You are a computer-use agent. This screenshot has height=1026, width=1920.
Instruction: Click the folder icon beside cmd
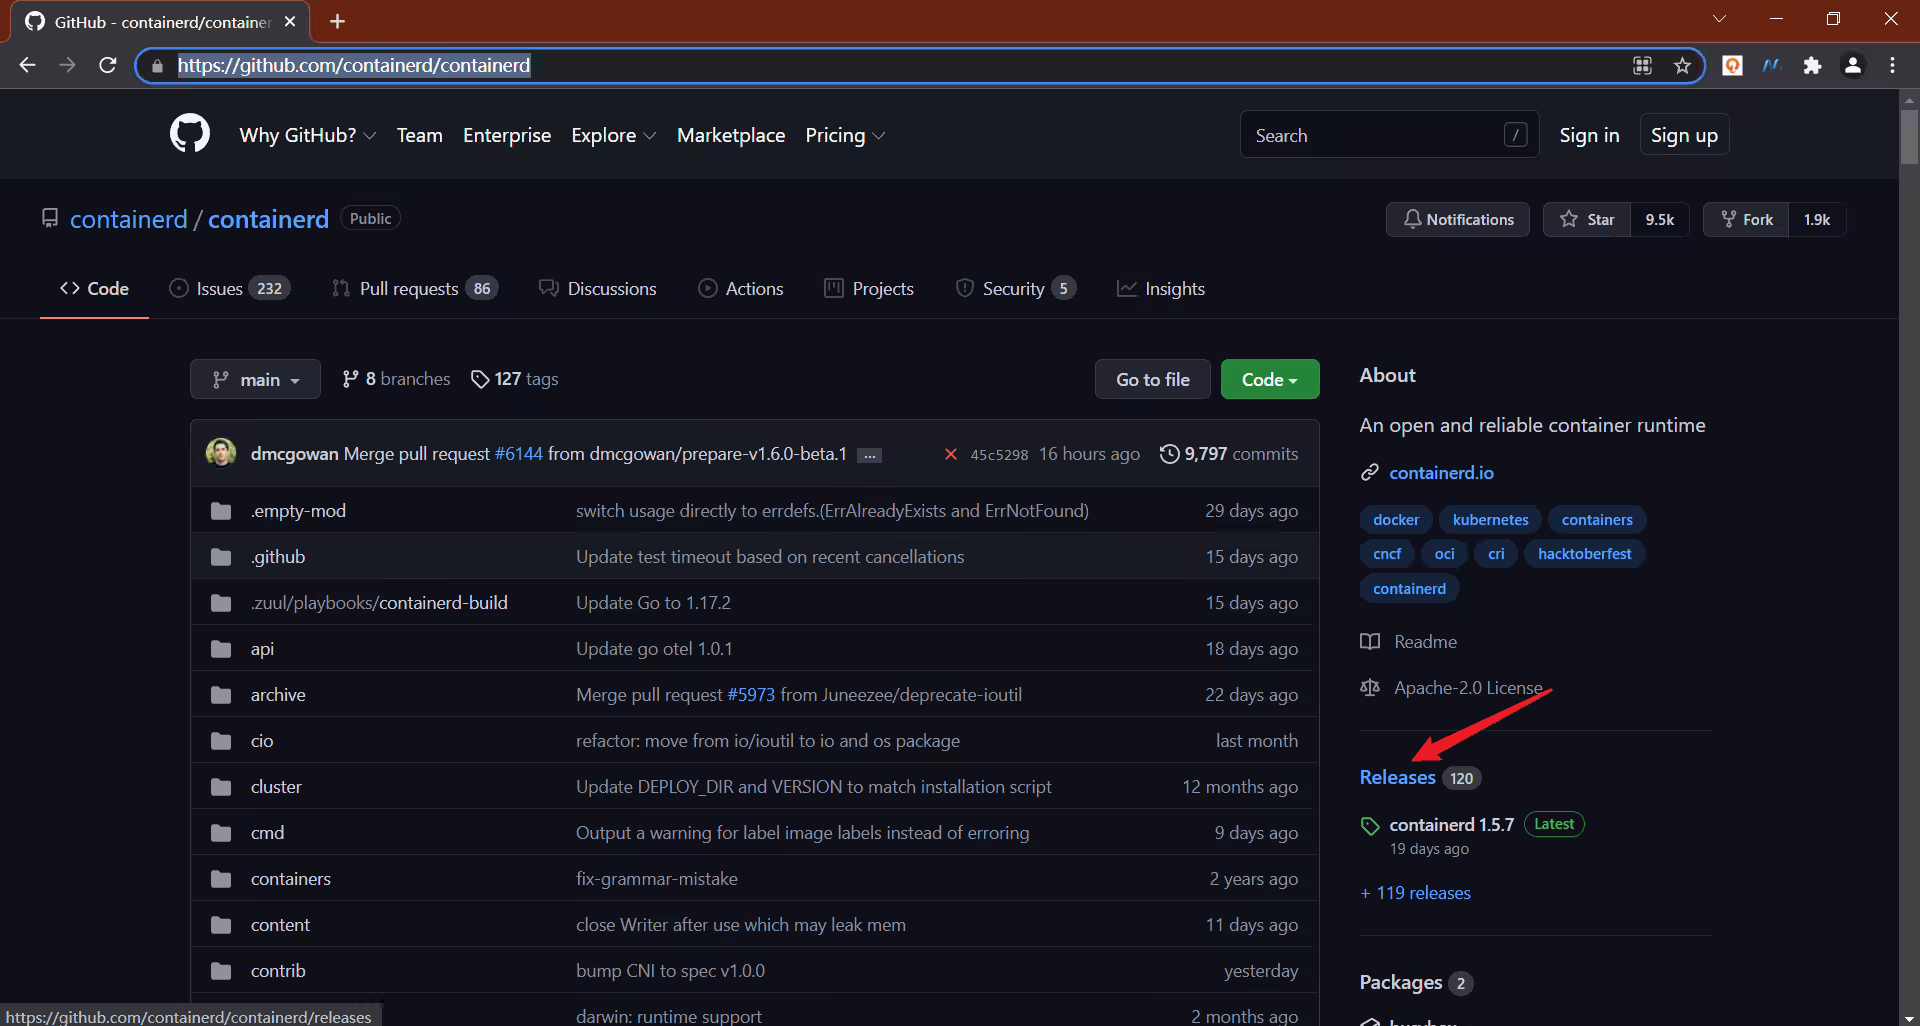[221, 833]
